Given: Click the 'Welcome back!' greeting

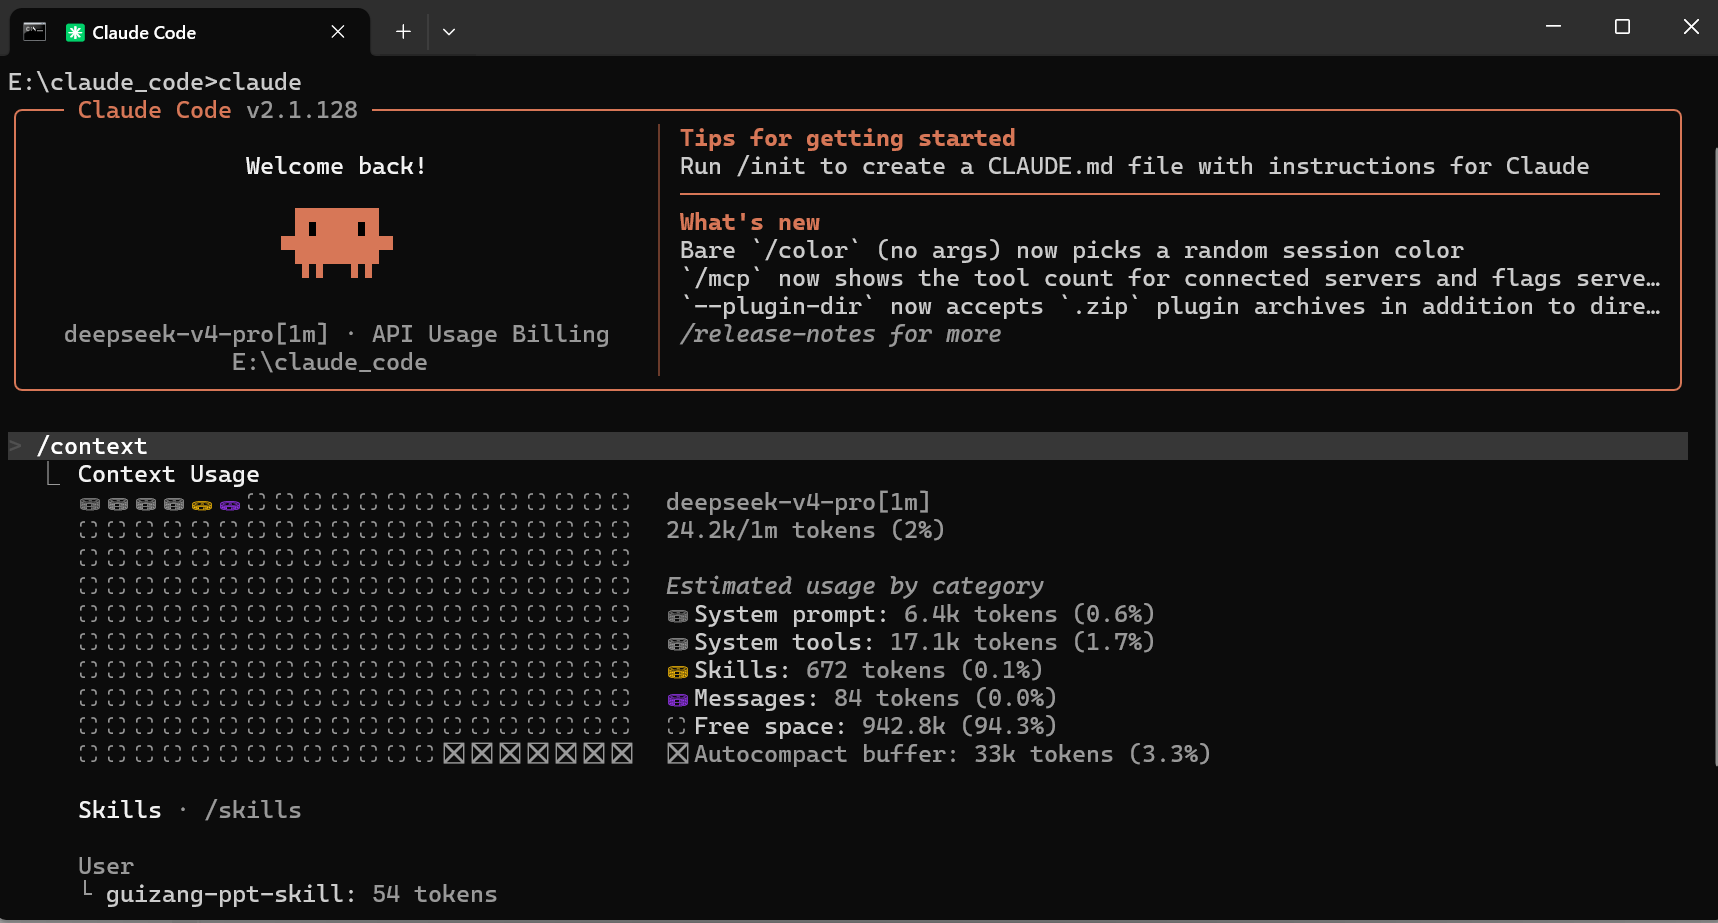Looking at the screenshot, I should point(336,166).
